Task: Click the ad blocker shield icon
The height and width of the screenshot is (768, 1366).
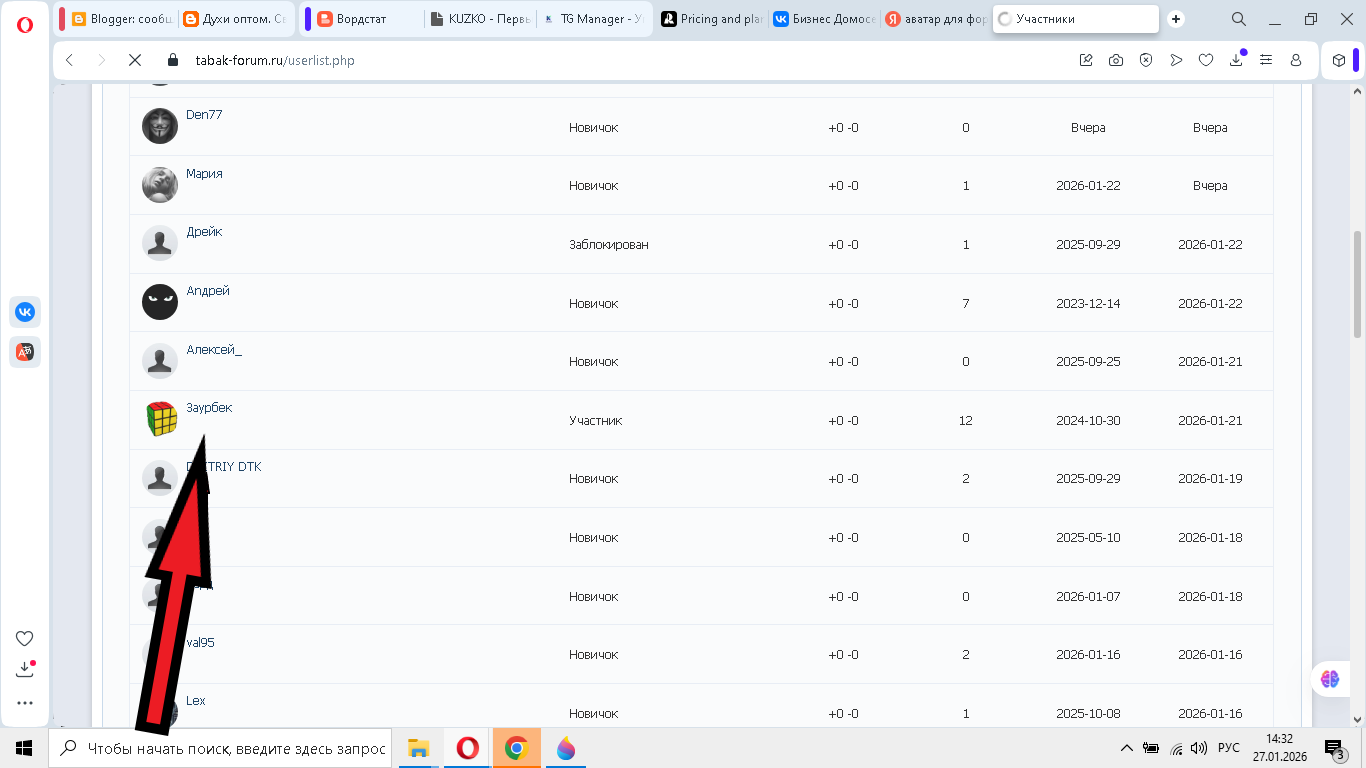Action: point(1146,60)
